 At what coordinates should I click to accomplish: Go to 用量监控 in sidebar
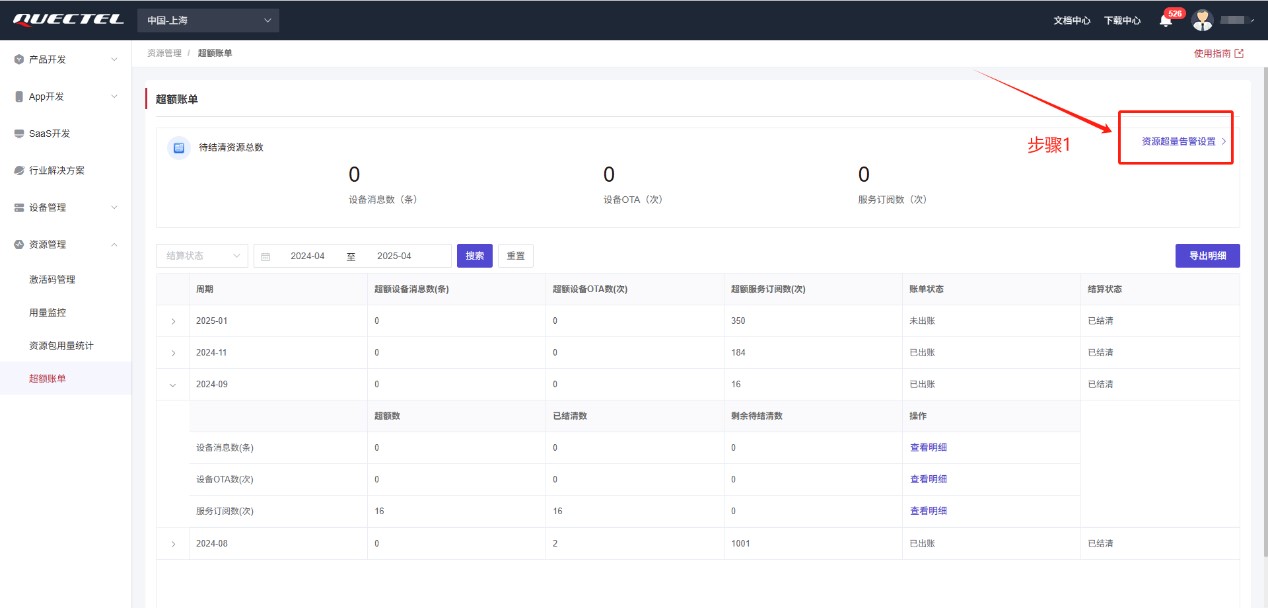[47, 313]
